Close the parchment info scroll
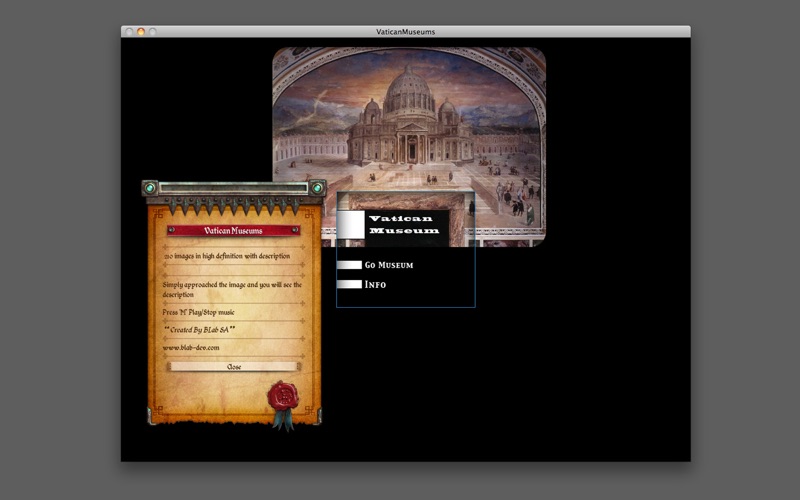 point(234,366)
